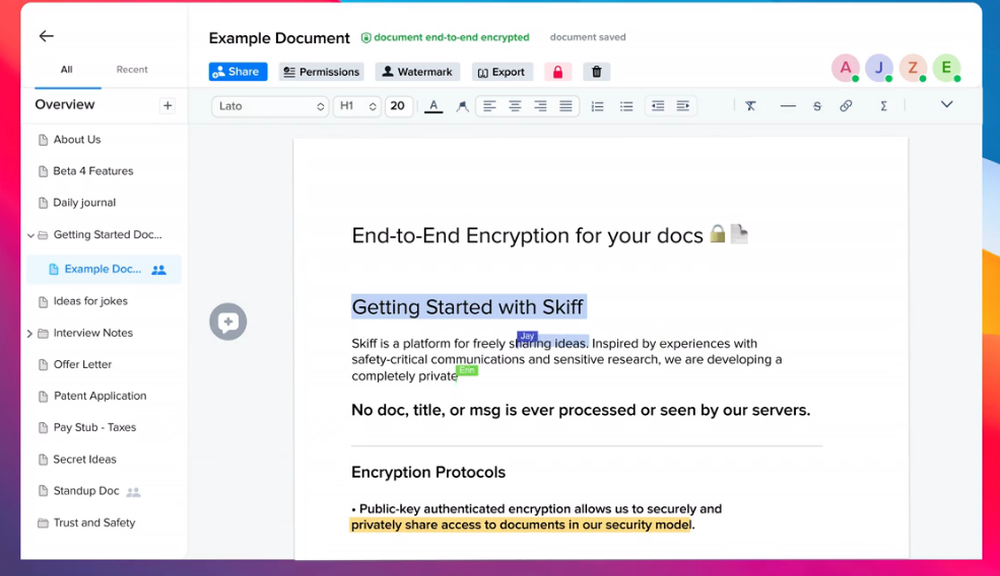
Task: Click 'Getting Started with Skiff' heading
Action: pos(467,307)
